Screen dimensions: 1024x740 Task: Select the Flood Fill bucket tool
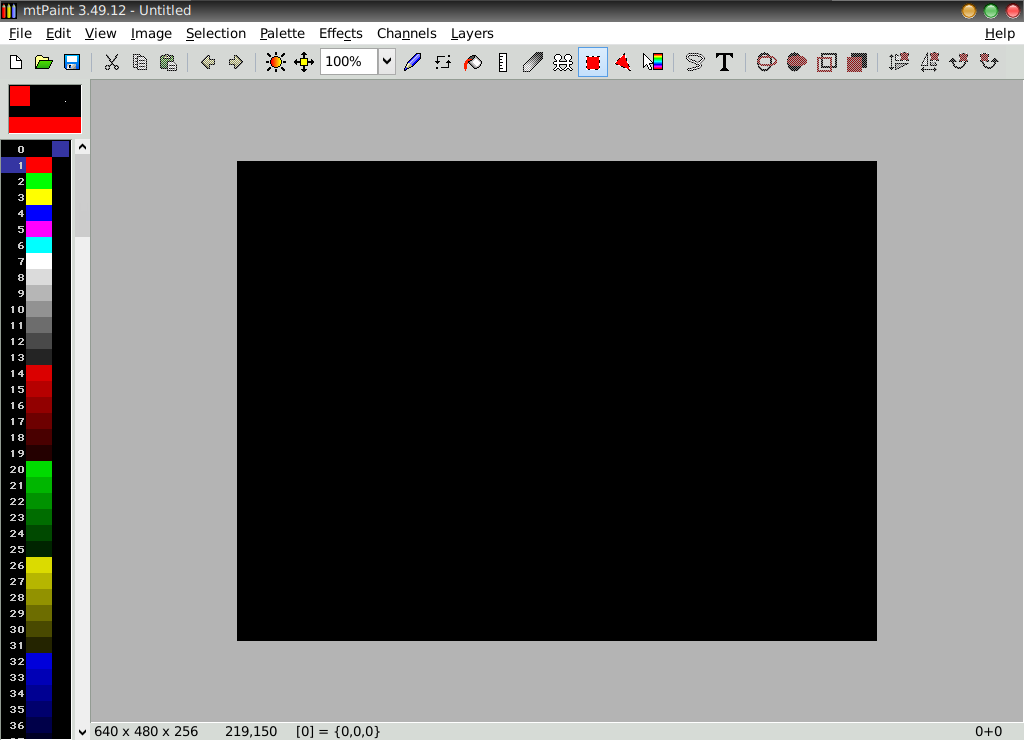(473, 62)
